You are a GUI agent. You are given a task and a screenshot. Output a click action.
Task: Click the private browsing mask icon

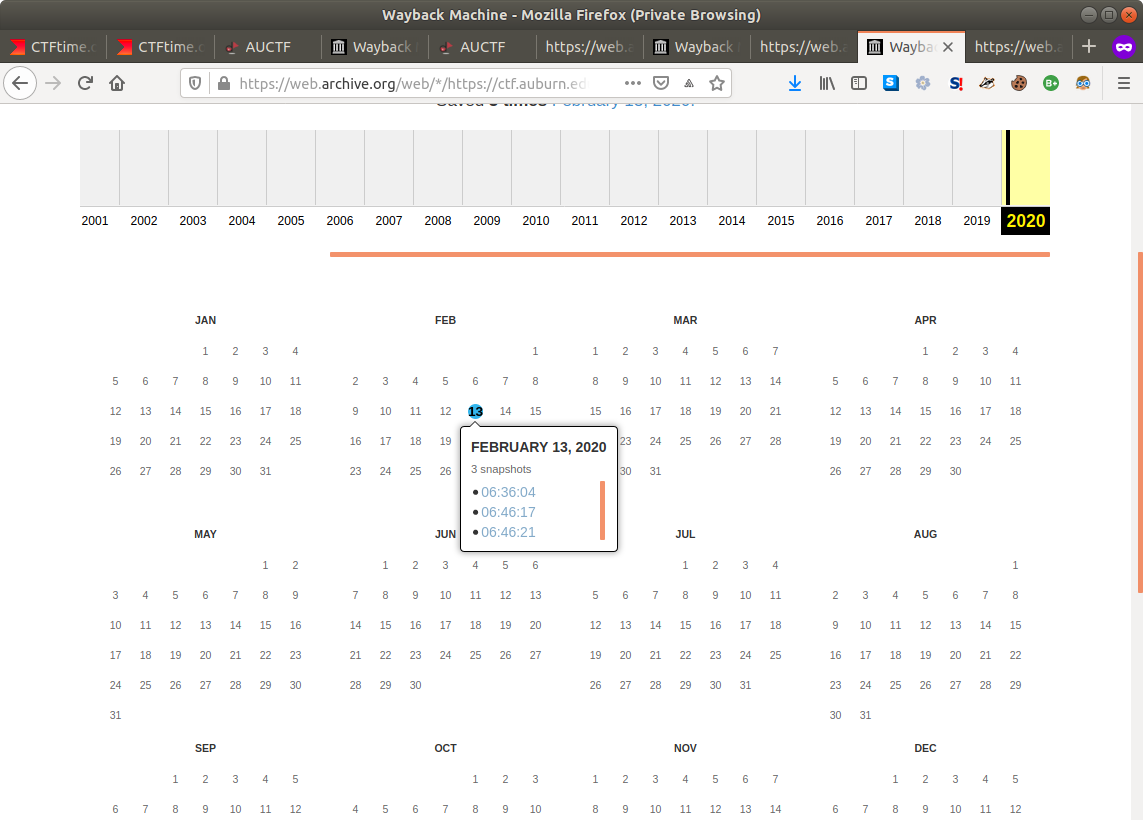[x=1124, y=47]
